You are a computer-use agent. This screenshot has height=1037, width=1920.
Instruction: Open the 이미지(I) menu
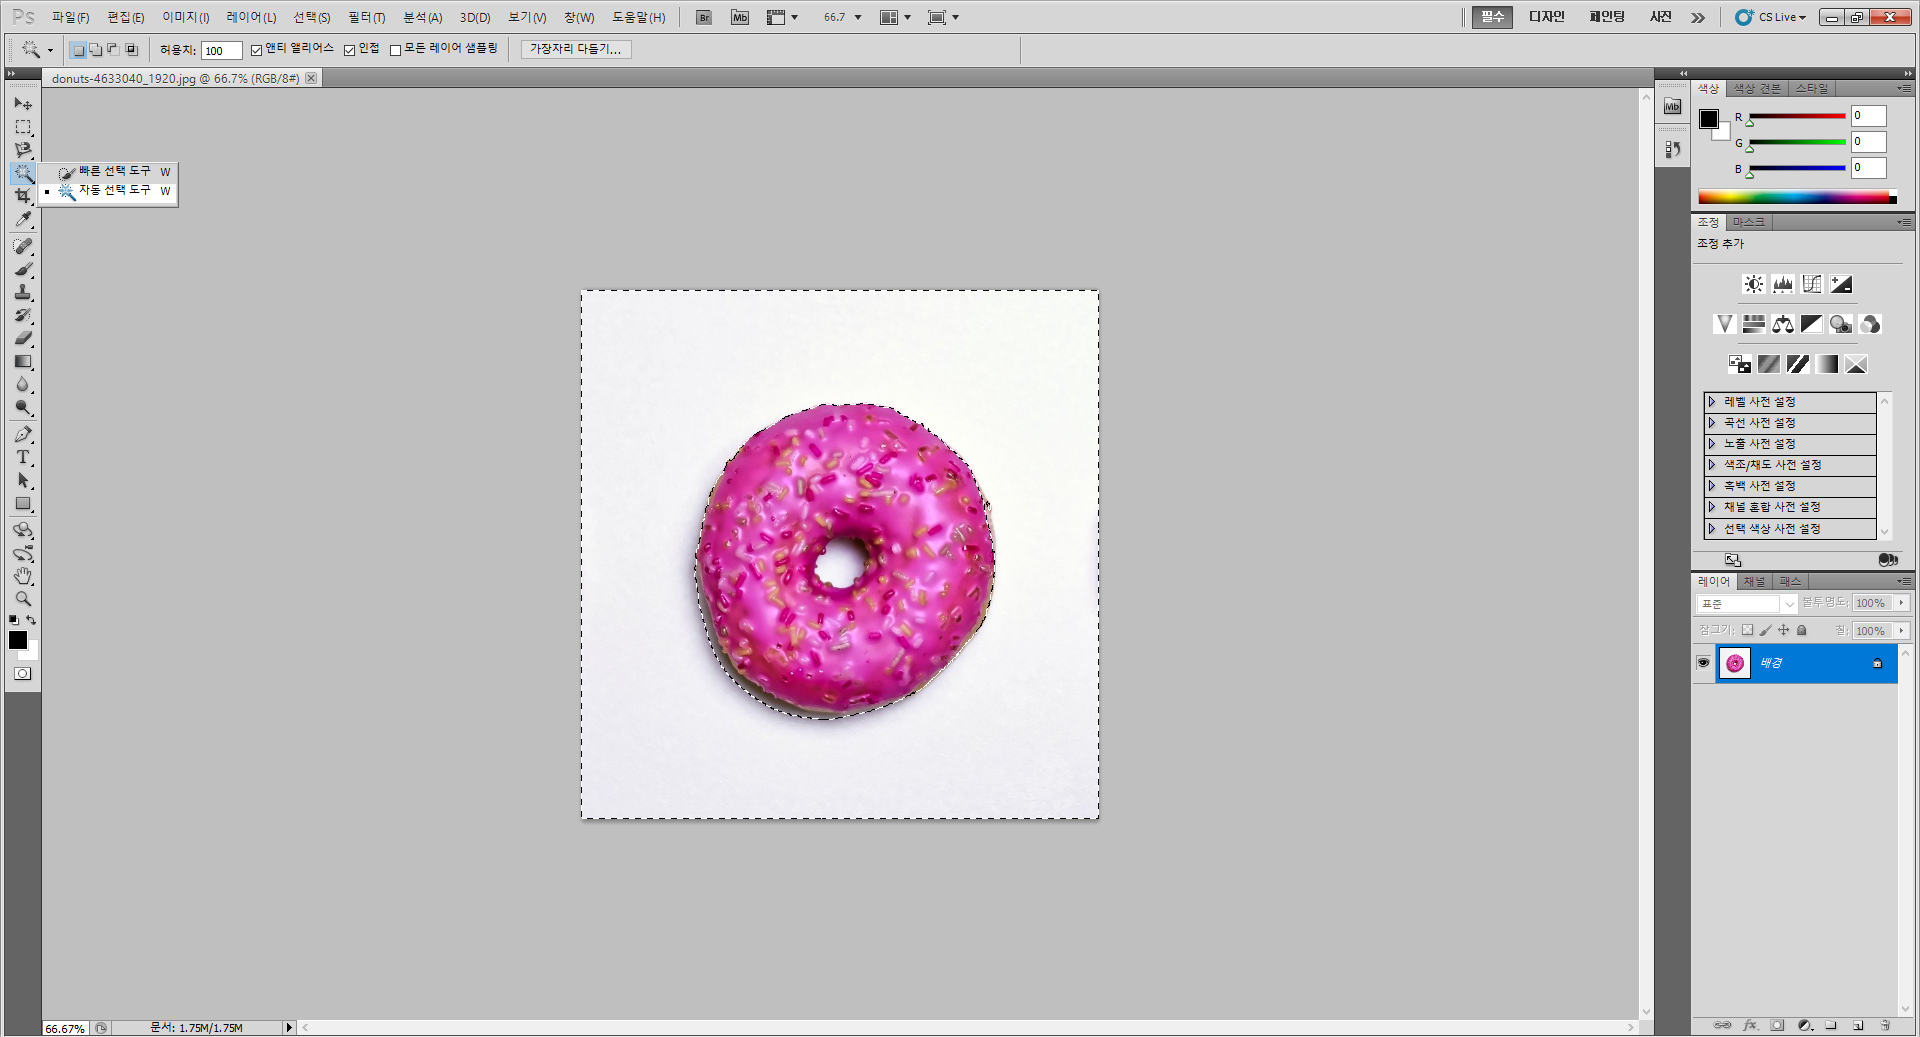click(x=186, y=18)
